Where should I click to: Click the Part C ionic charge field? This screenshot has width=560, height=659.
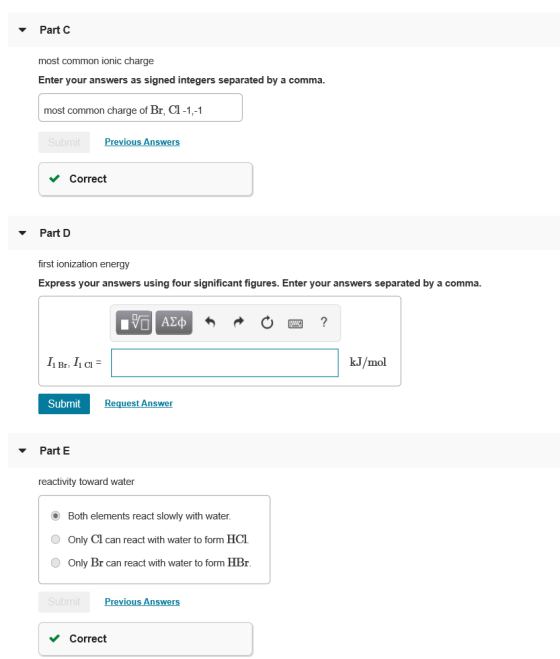[140, 108]
